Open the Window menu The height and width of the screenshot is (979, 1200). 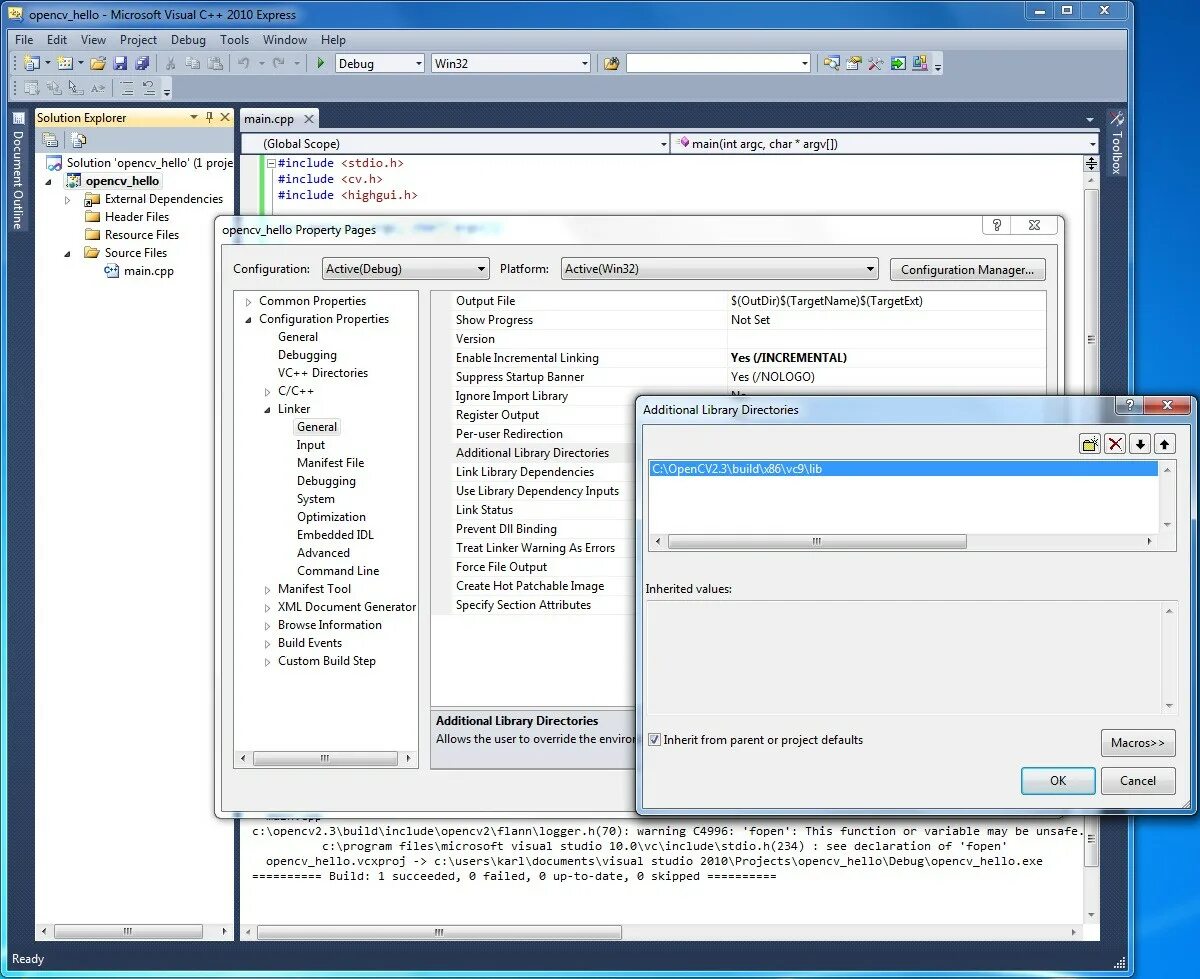click(285, 40)
